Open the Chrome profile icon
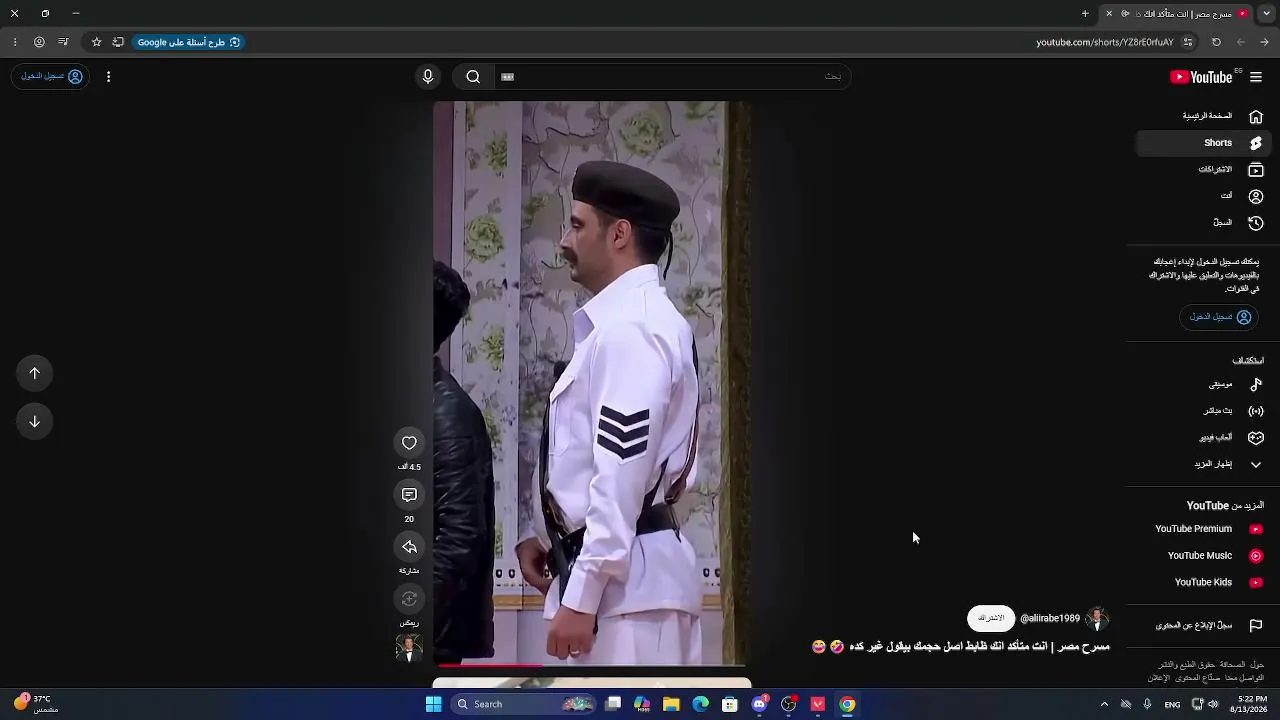Screen dimensions: 1280x720 pyautogui.click(x=39, y=42)
